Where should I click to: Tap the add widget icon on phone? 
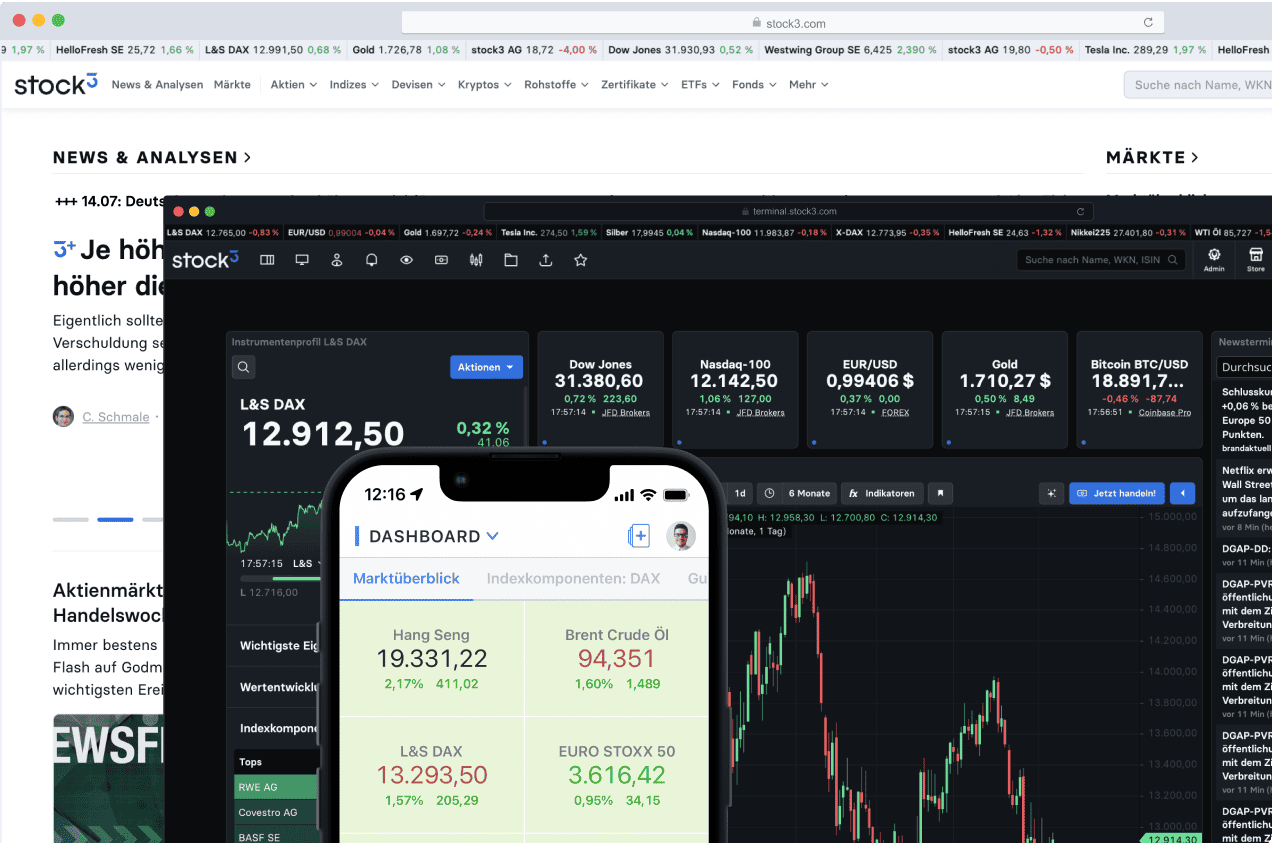point(639,536)
